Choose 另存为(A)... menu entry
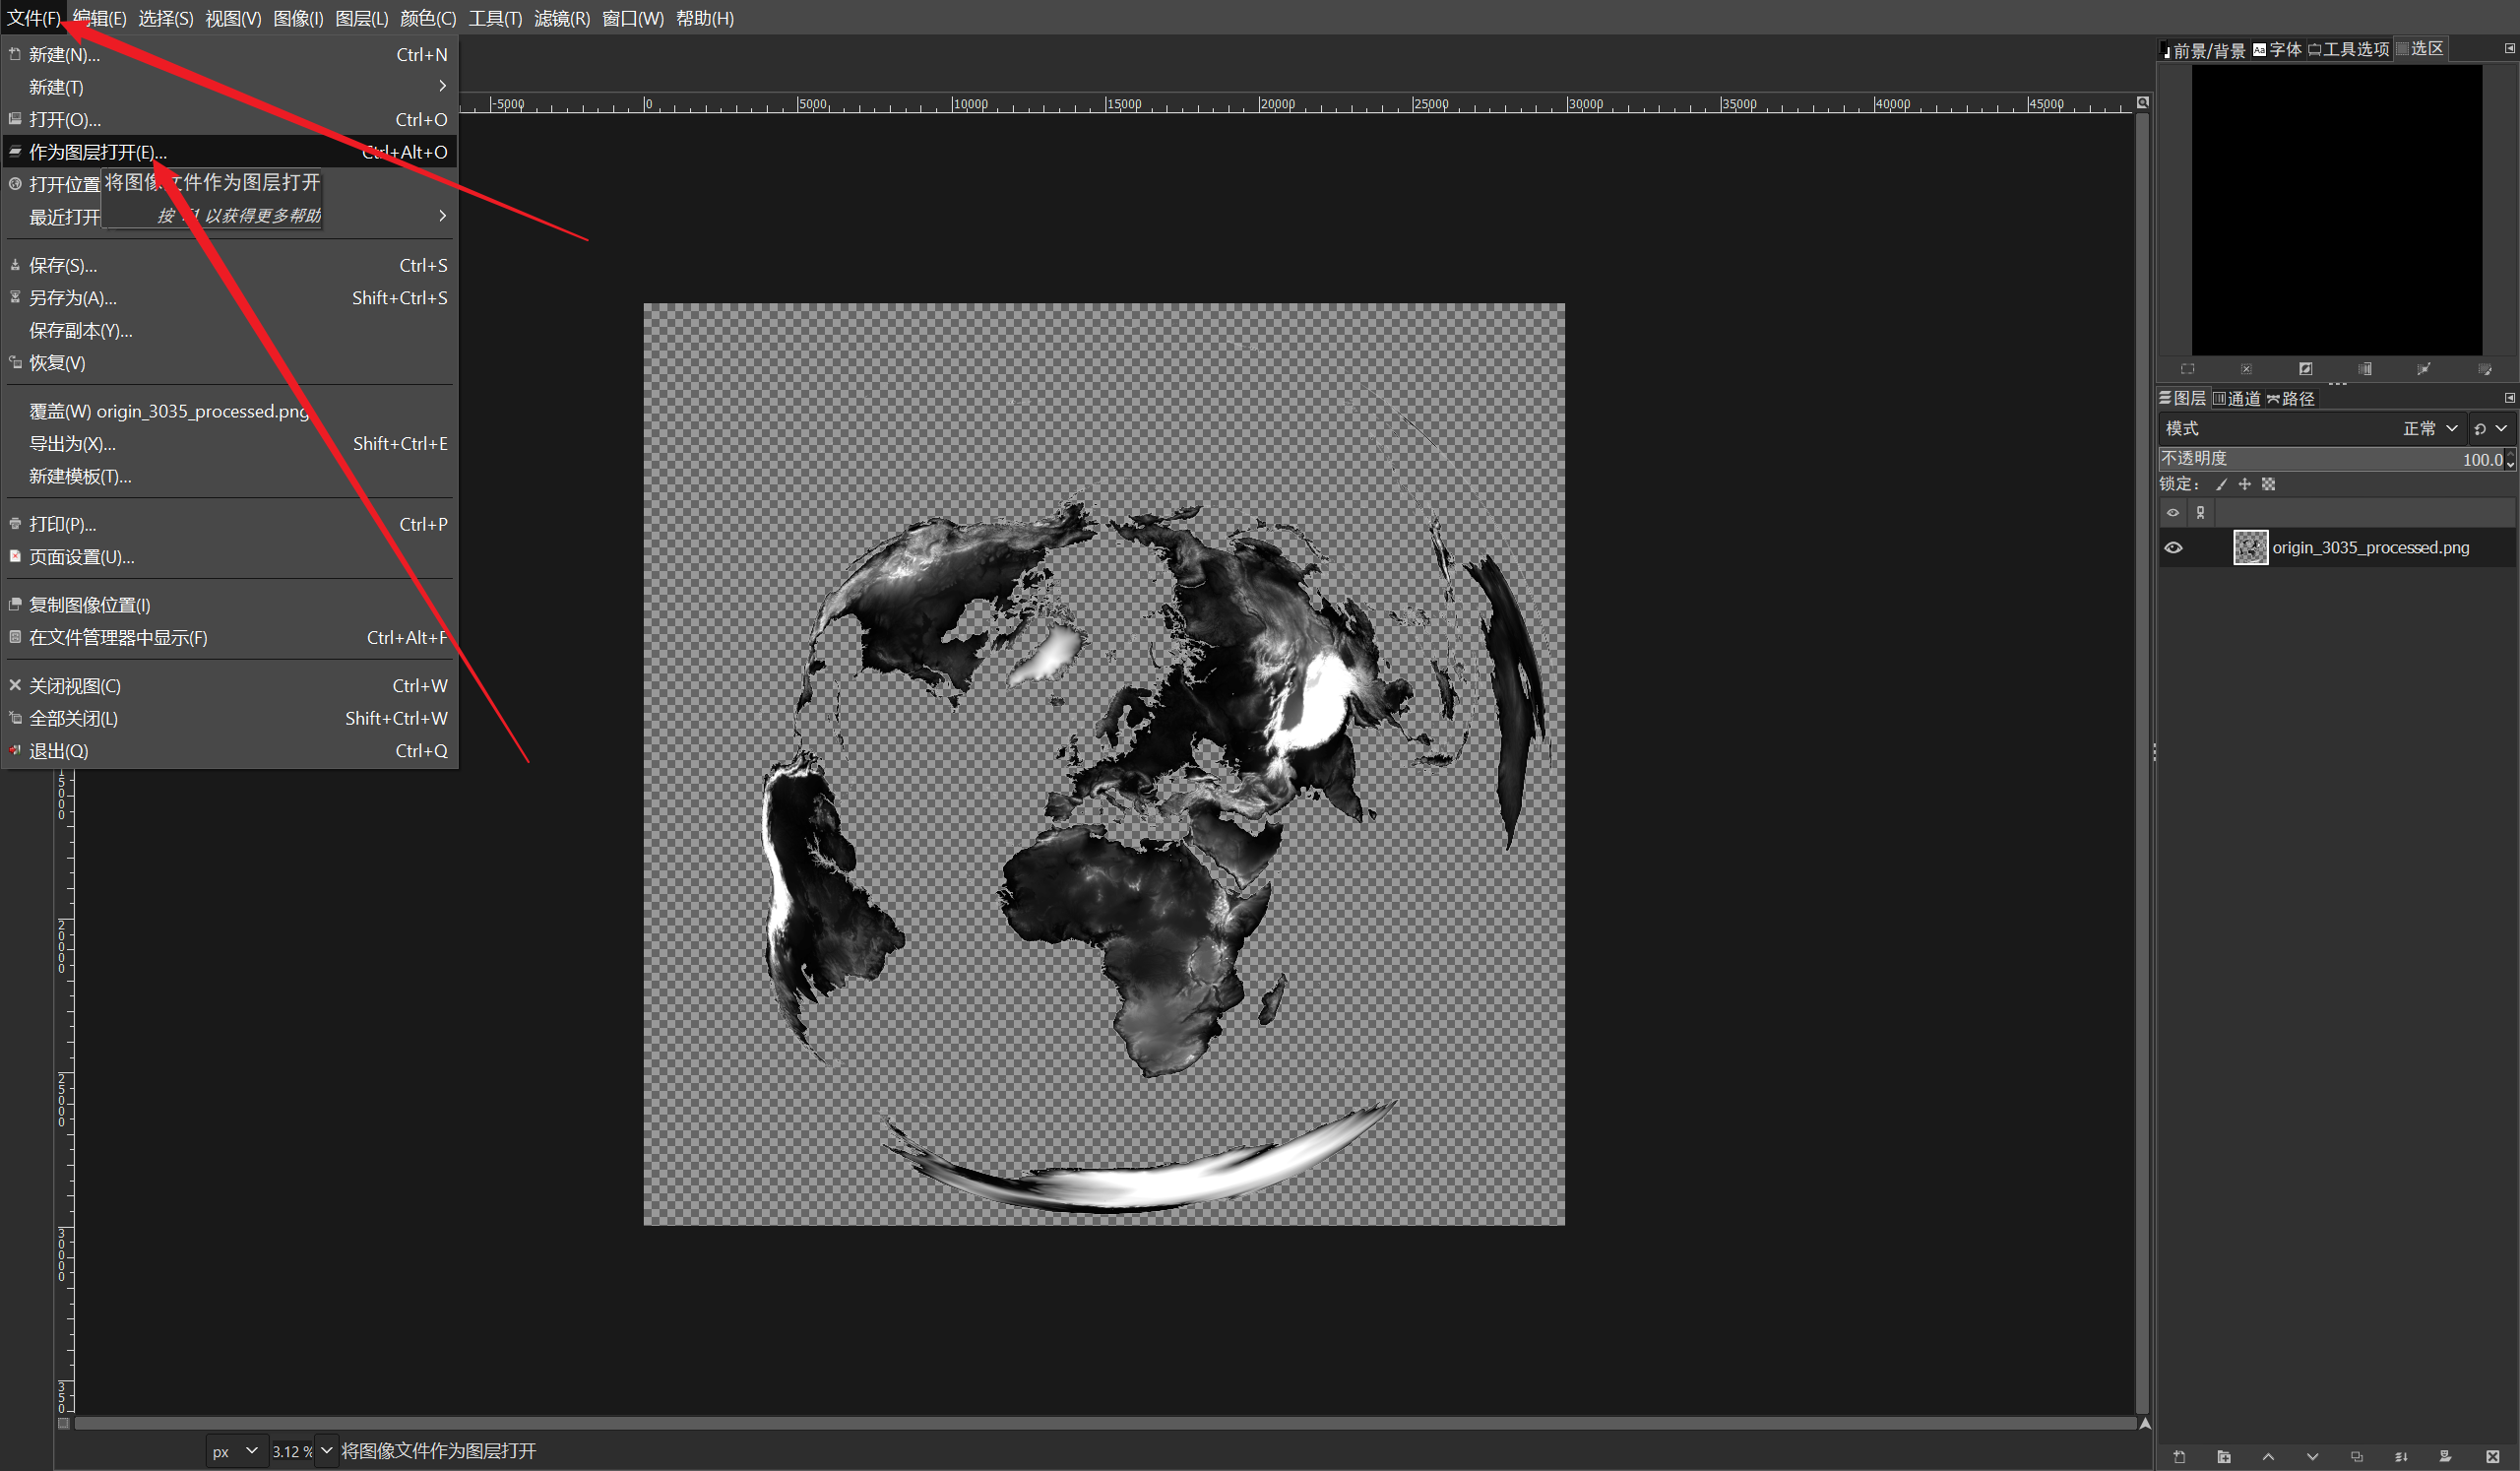The width and height of the screenshot is (2520, 1471). [x=229, y=298]
